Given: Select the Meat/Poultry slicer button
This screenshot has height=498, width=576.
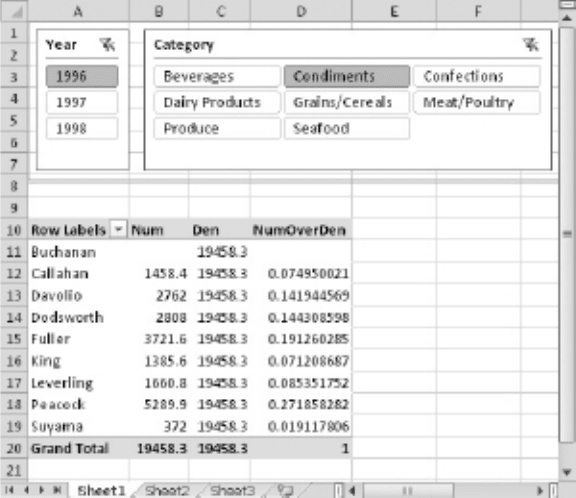Looking at the screenshot, I should coord(477,102).
